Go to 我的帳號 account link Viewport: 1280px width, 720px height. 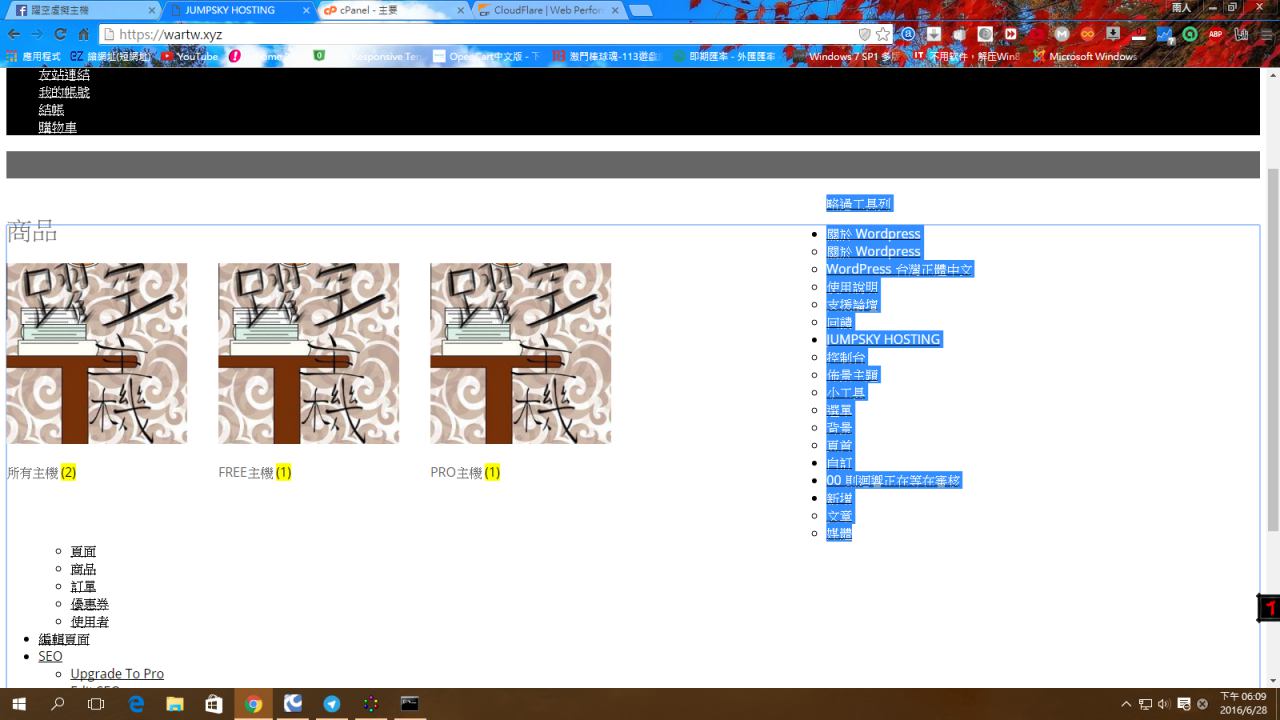64,92
